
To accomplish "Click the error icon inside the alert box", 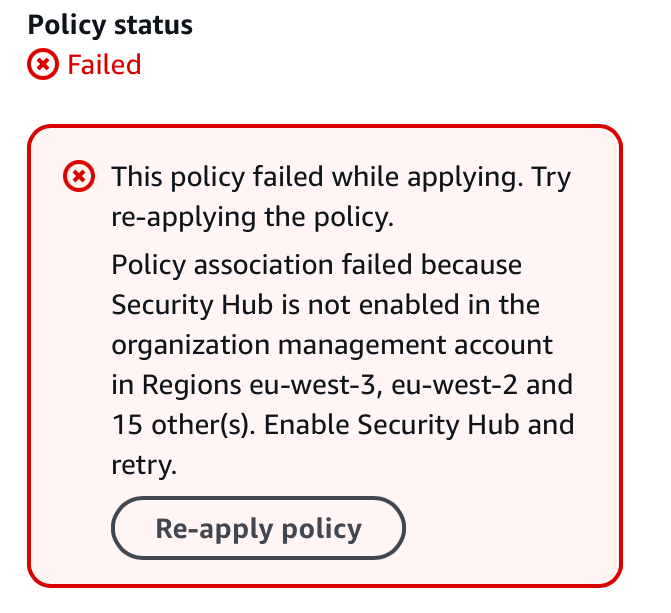I will point(79,178).
